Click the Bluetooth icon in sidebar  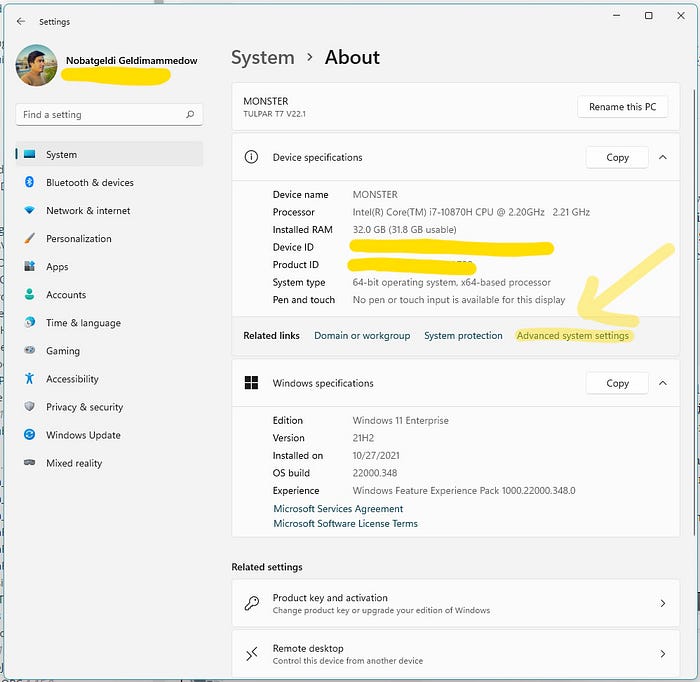29,182
